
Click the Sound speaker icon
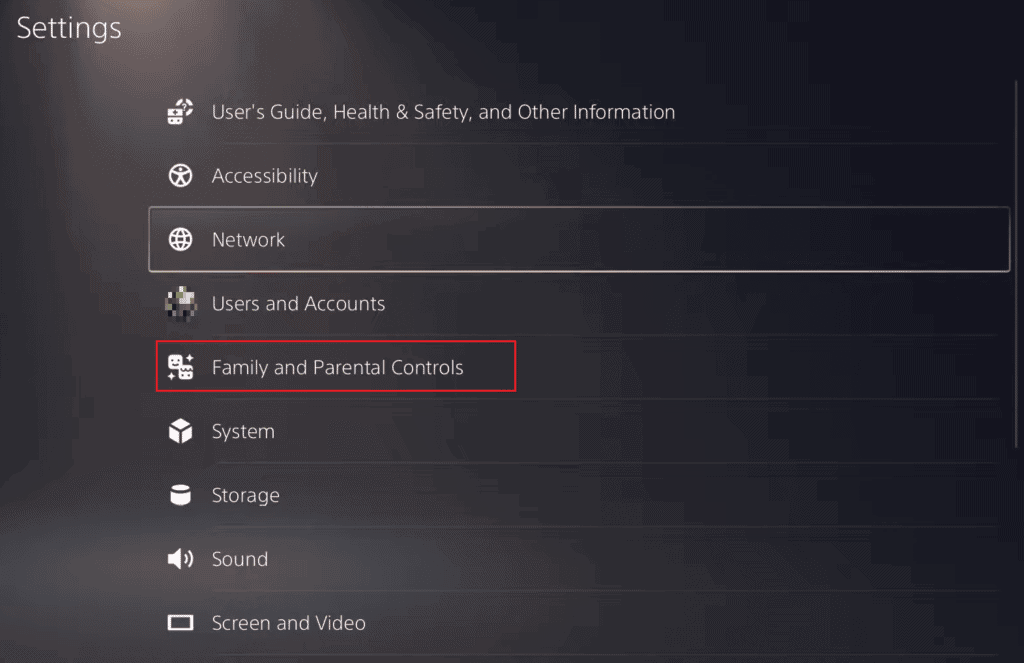click(180, 560)
